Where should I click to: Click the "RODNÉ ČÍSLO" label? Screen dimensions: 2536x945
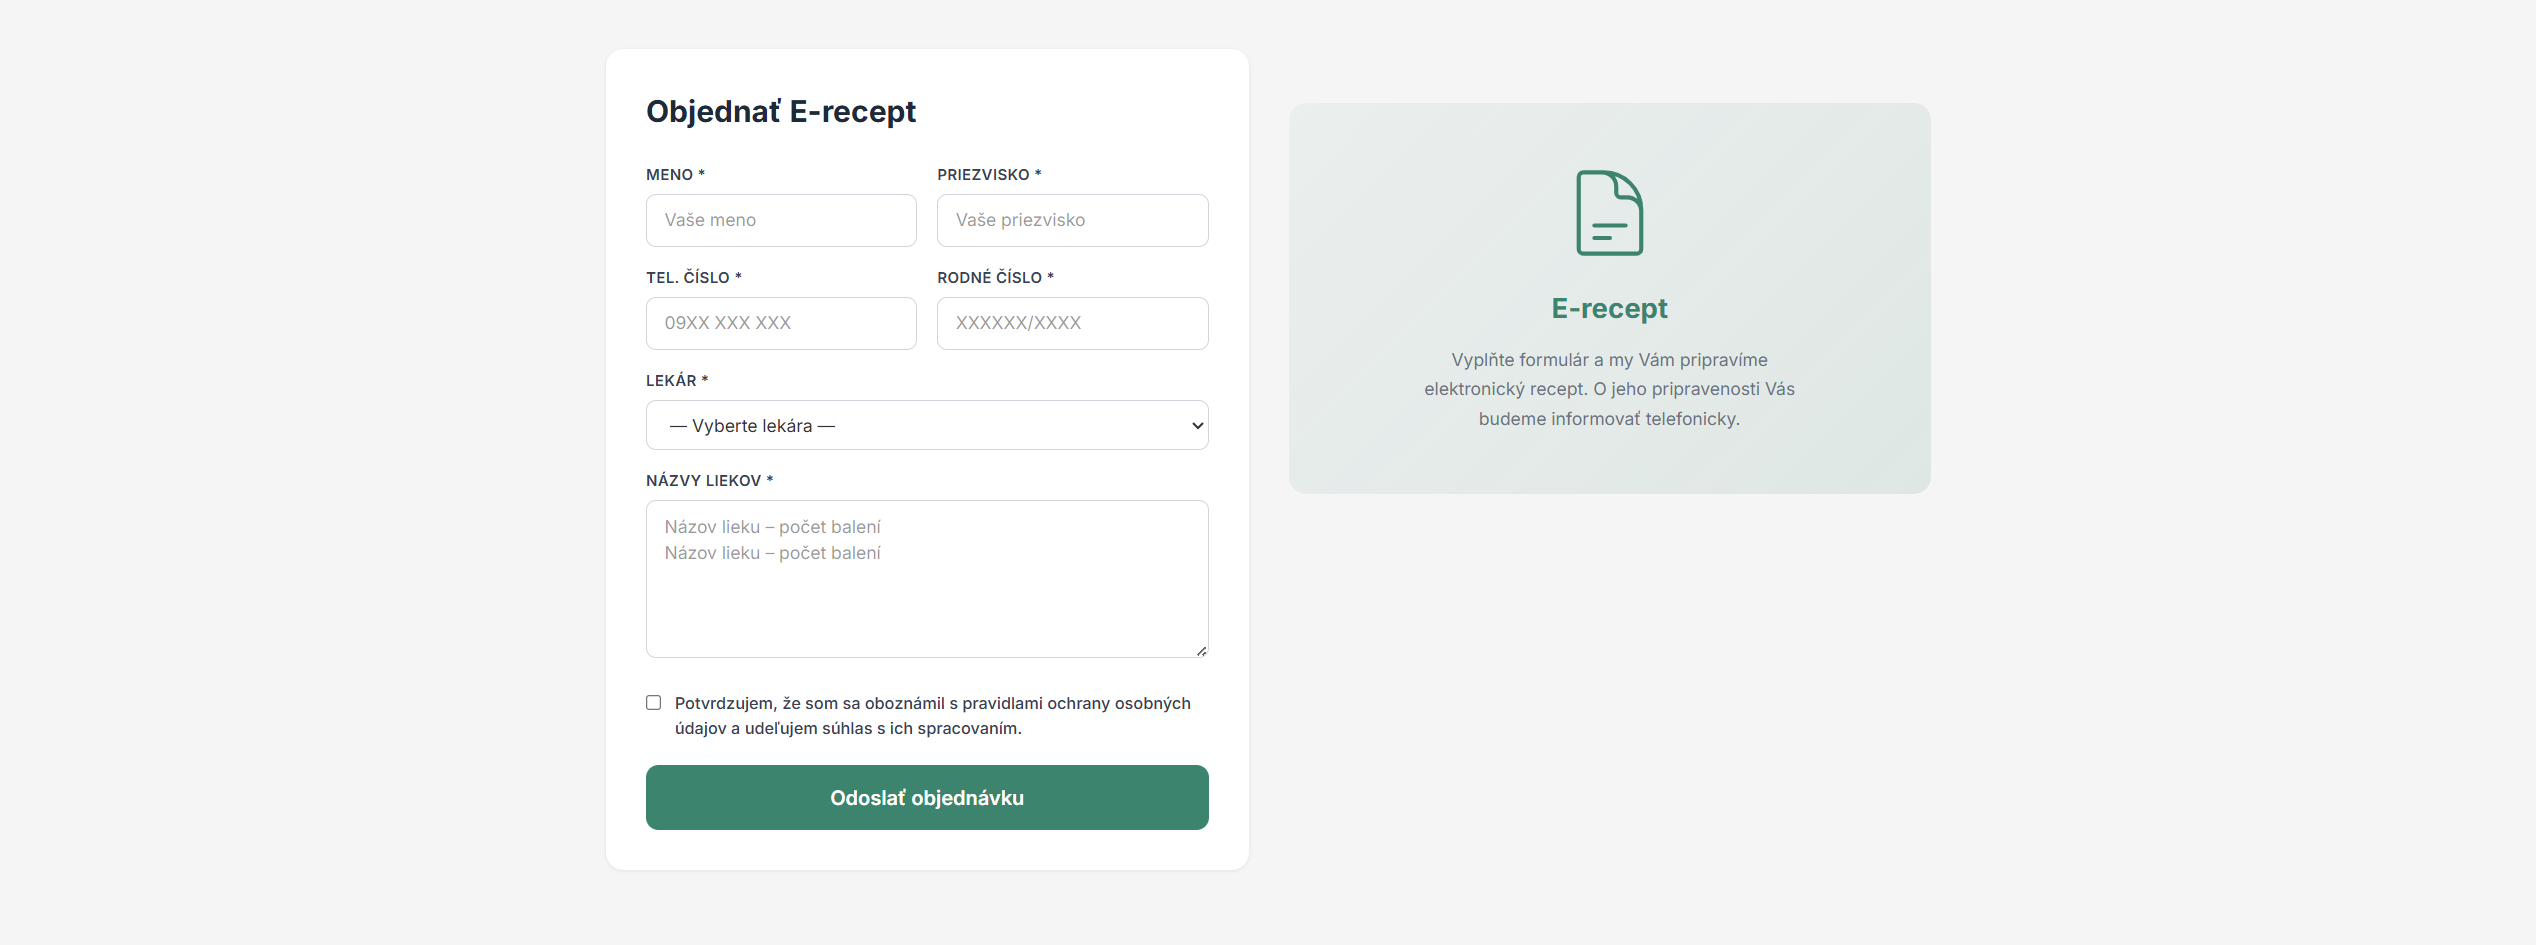point(989,278)
